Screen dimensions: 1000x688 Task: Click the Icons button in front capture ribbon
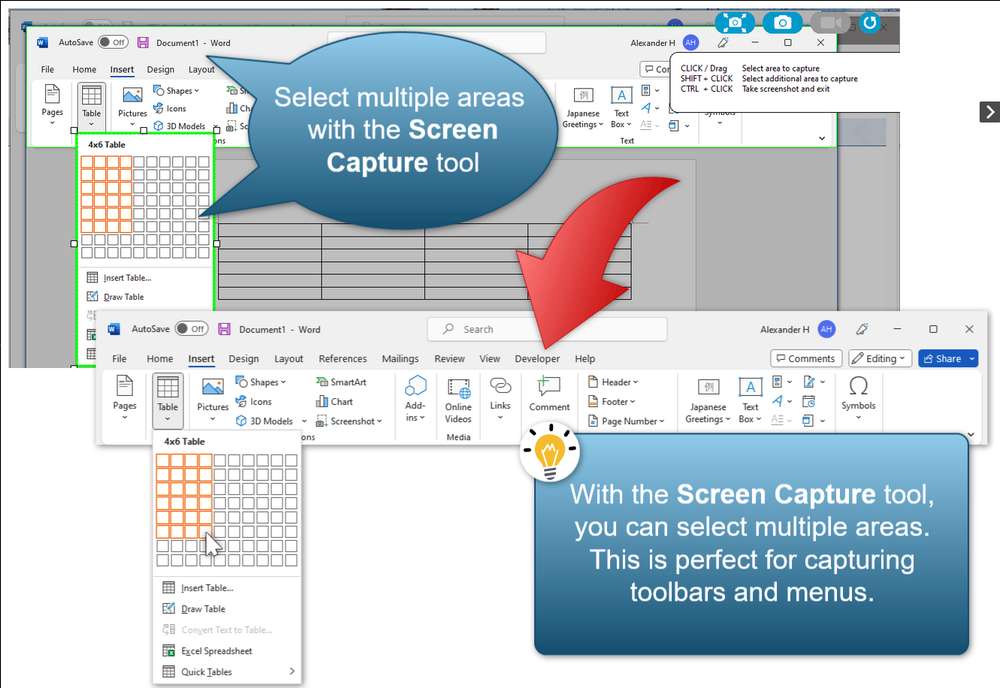point(254,402)
